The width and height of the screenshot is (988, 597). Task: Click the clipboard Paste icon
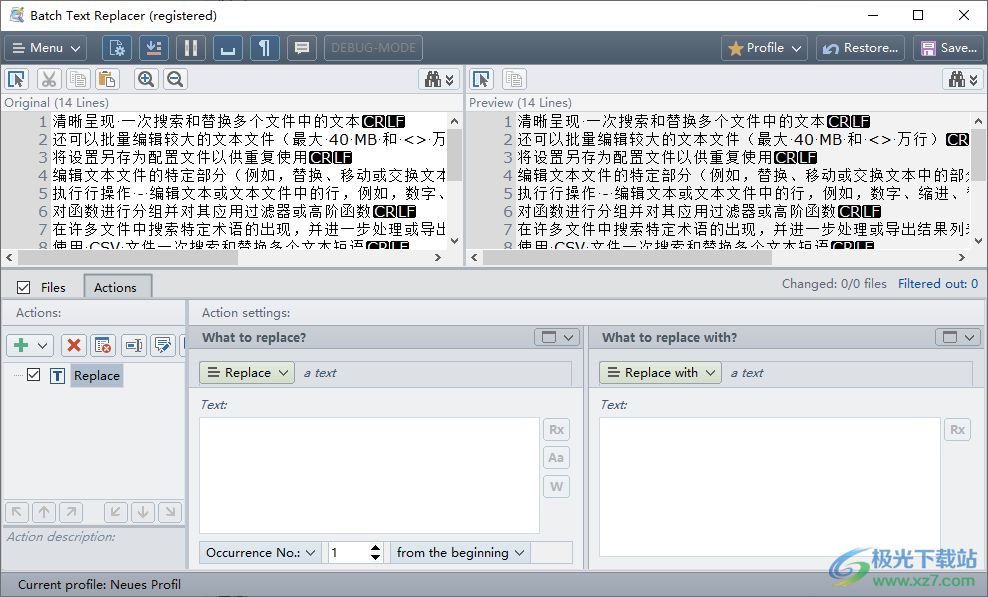tap(107, 79)
